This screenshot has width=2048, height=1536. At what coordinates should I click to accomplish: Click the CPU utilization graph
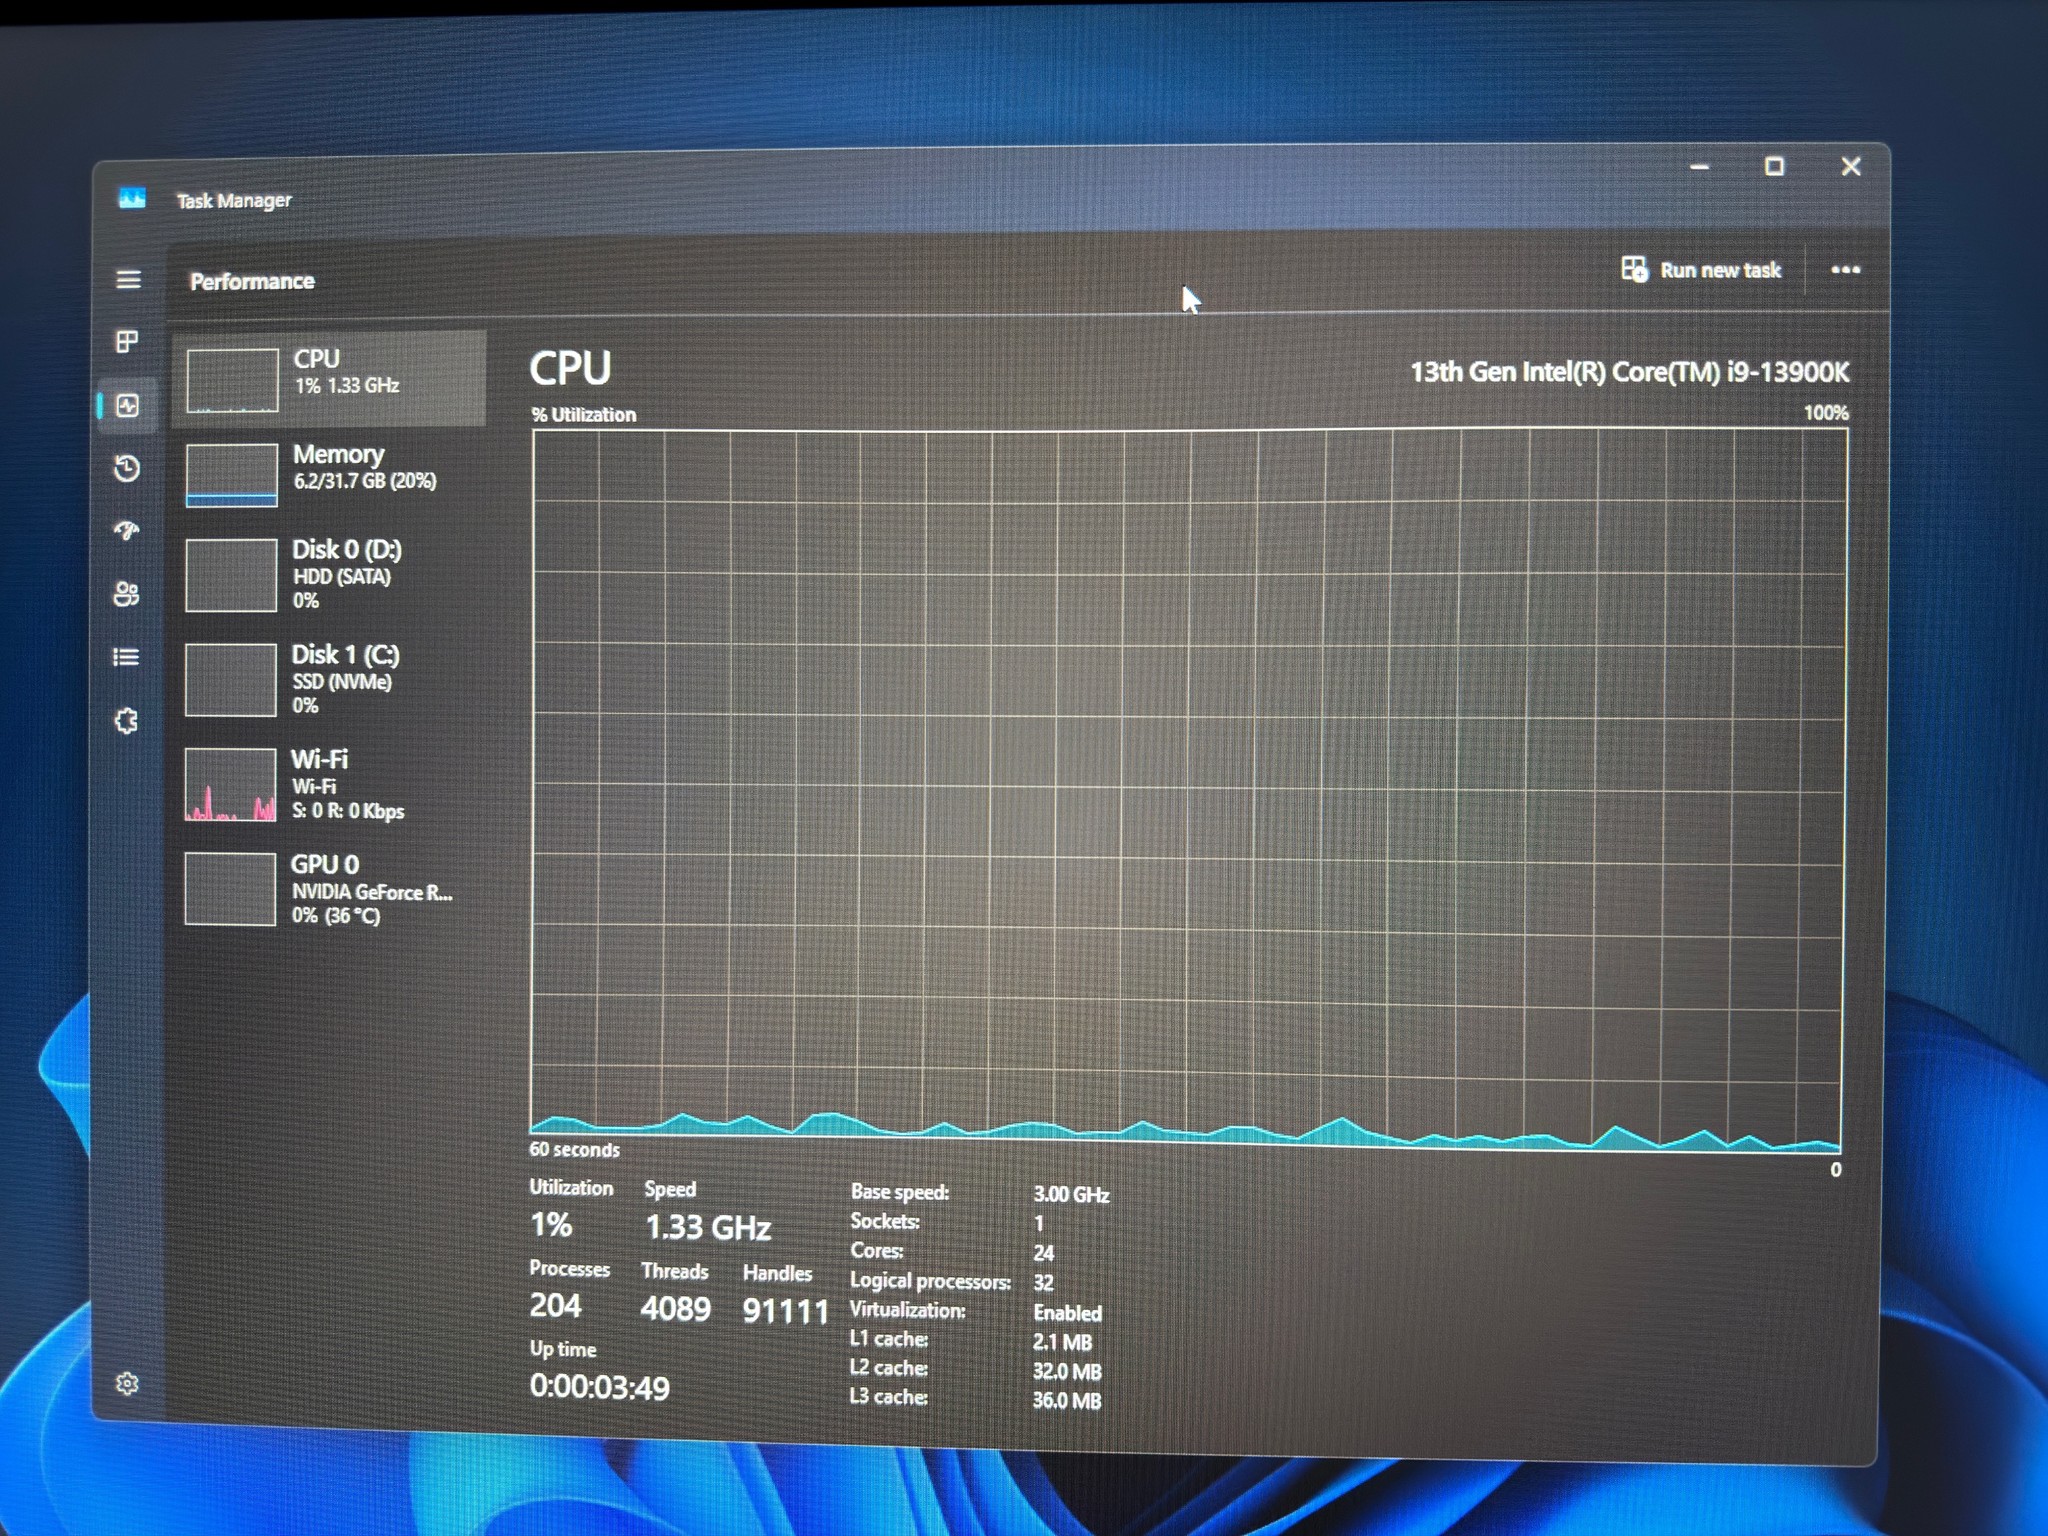click(x=1187, y=791)
